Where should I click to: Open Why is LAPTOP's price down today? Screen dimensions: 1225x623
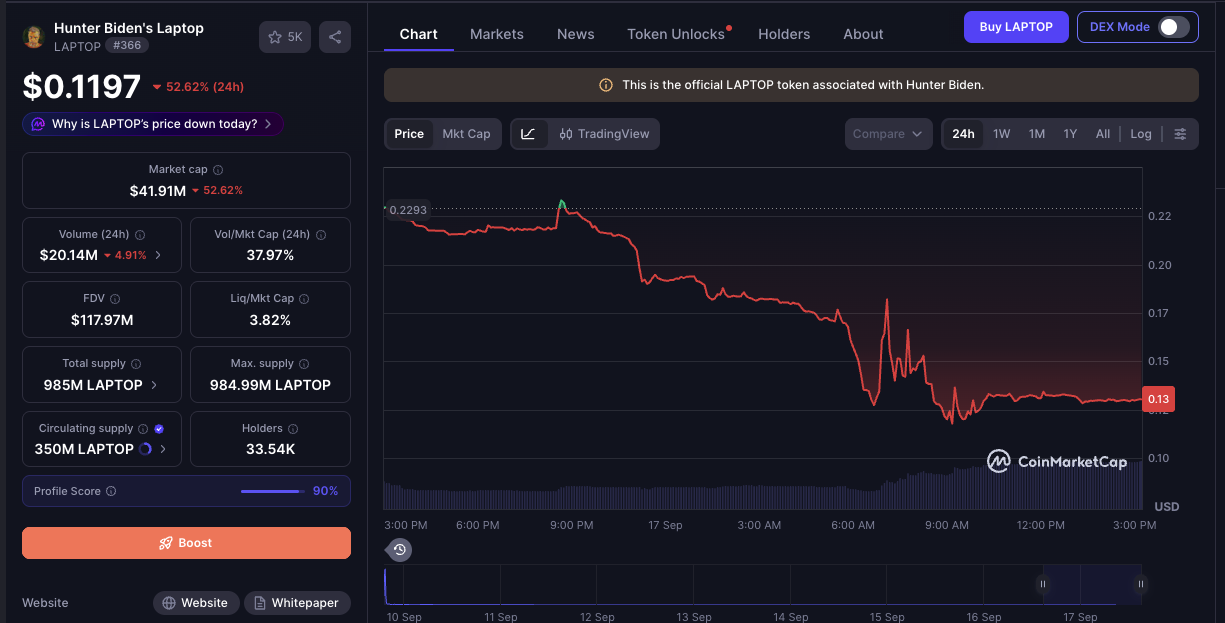coord(153,124)
